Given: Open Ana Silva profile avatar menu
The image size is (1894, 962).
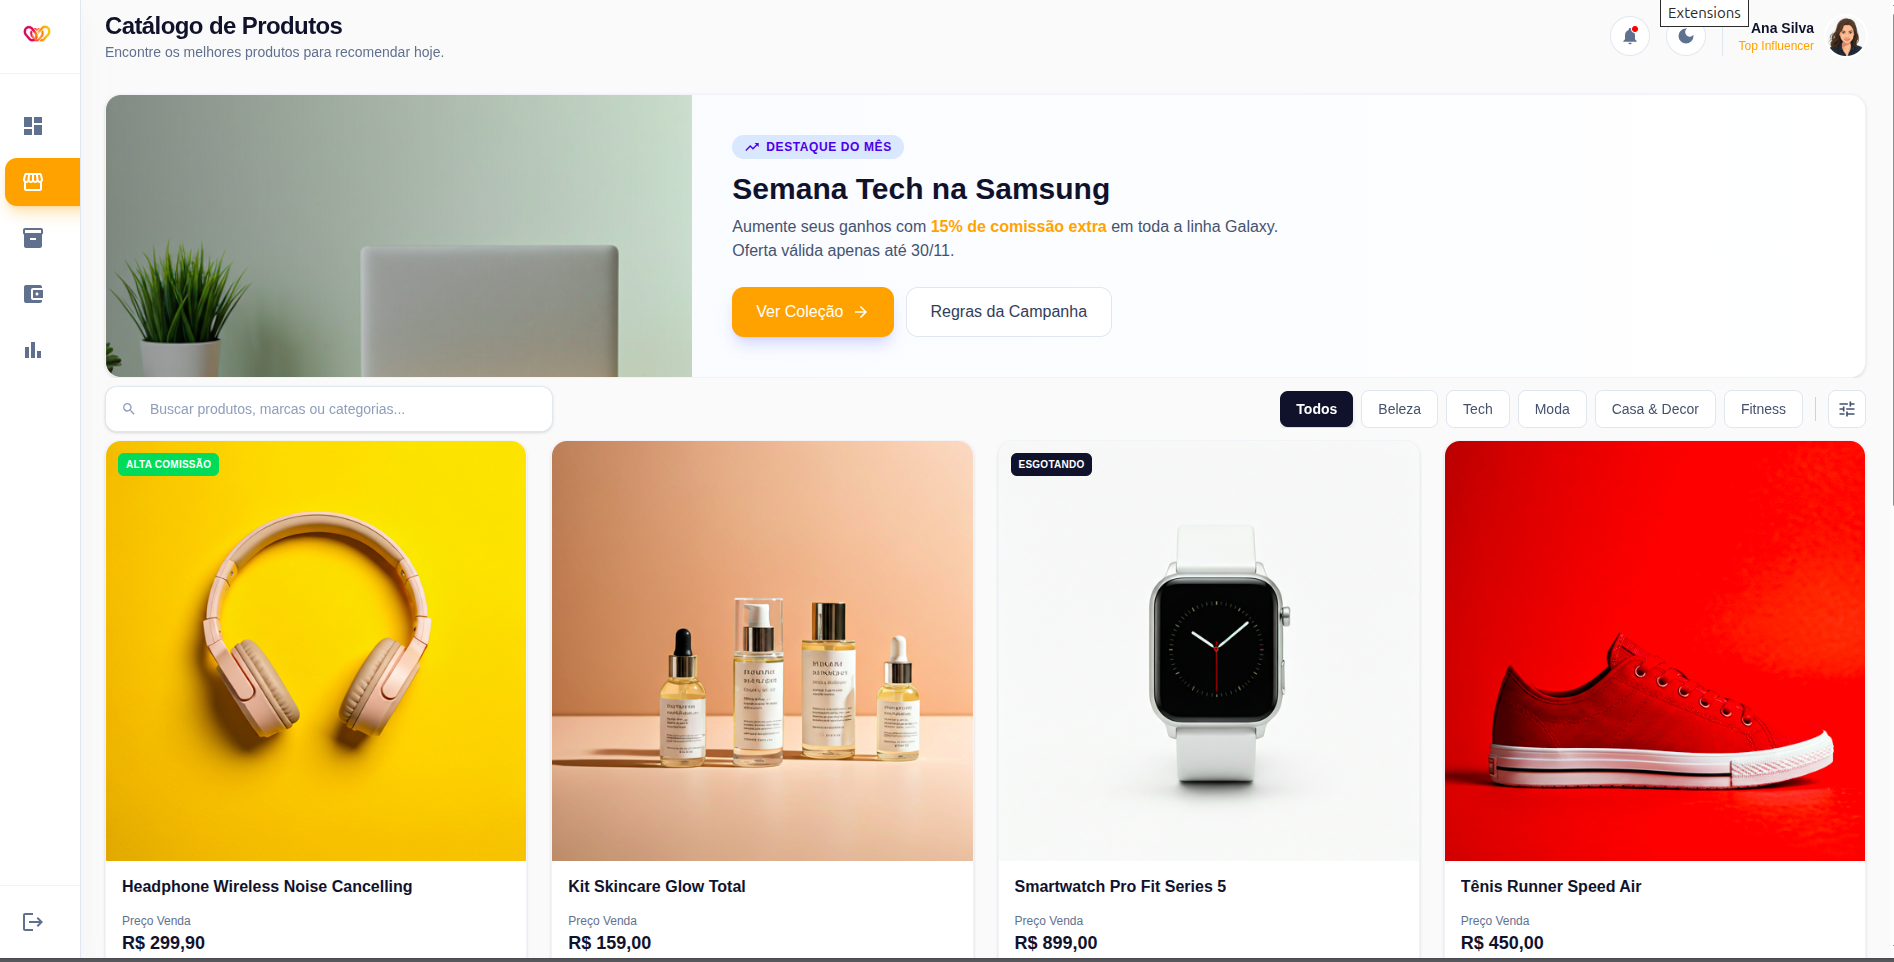Looking at the screenshot, I should 1846,37.
